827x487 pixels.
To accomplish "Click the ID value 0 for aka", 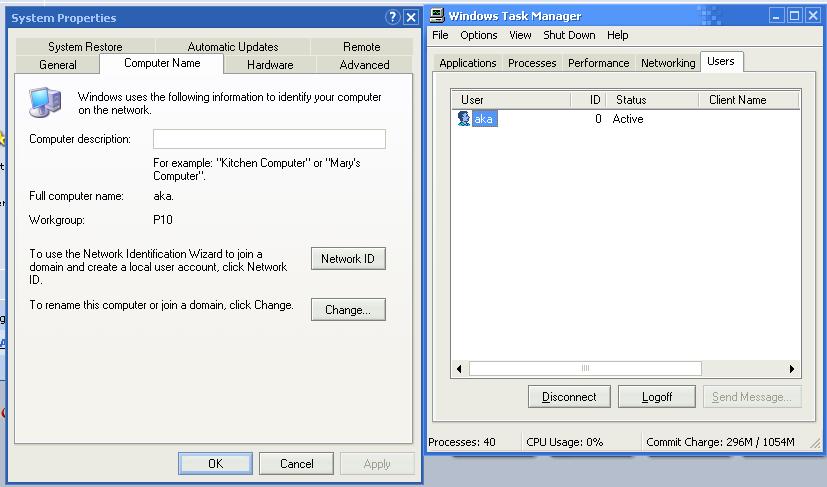I will [x=598, y=119].
